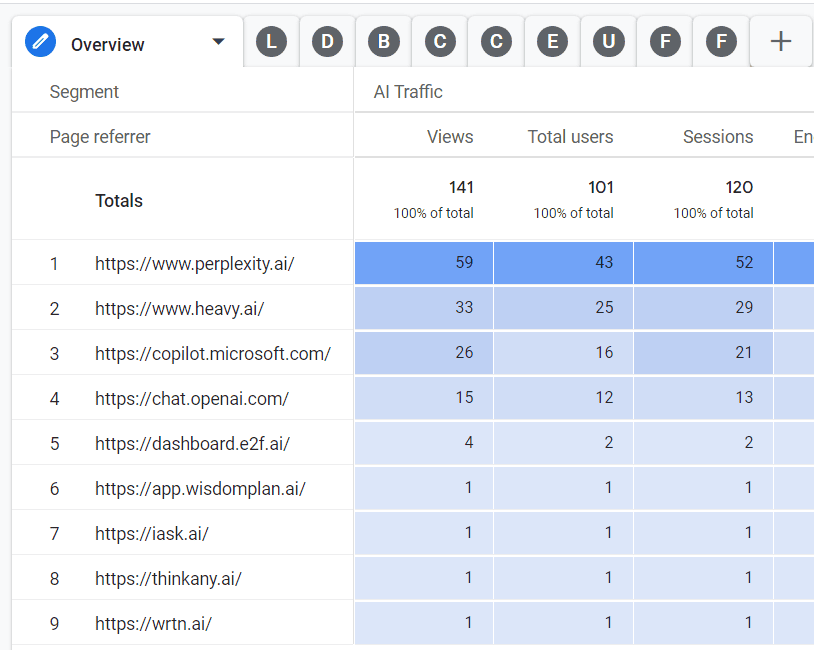The width and height of the screenshot is (814, 650).
Task: Click dashboard.e2f.ai Views cell 4
Action: [x=424, y=443]
